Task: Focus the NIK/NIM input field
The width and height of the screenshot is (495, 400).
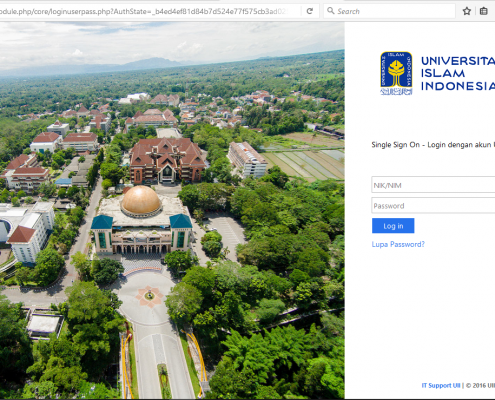Action: [433, 185]
